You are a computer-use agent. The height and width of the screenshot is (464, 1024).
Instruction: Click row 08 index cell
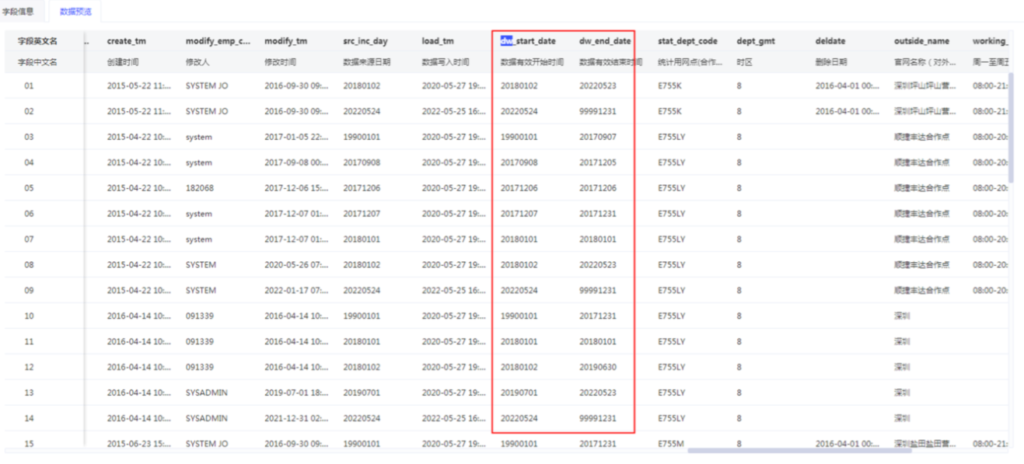click(x=29, y=265)
